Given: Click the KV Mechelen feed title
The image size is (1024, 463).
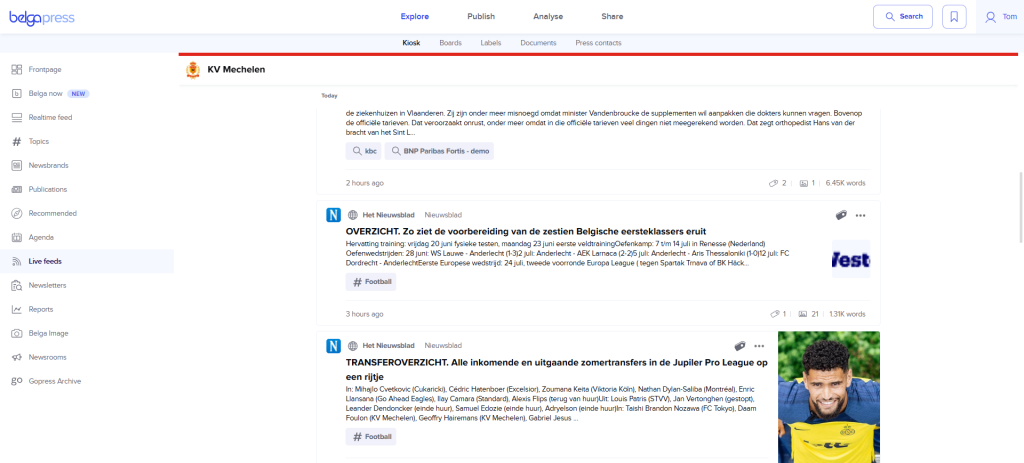Looking at the screenshot, I should coord(236,69).
